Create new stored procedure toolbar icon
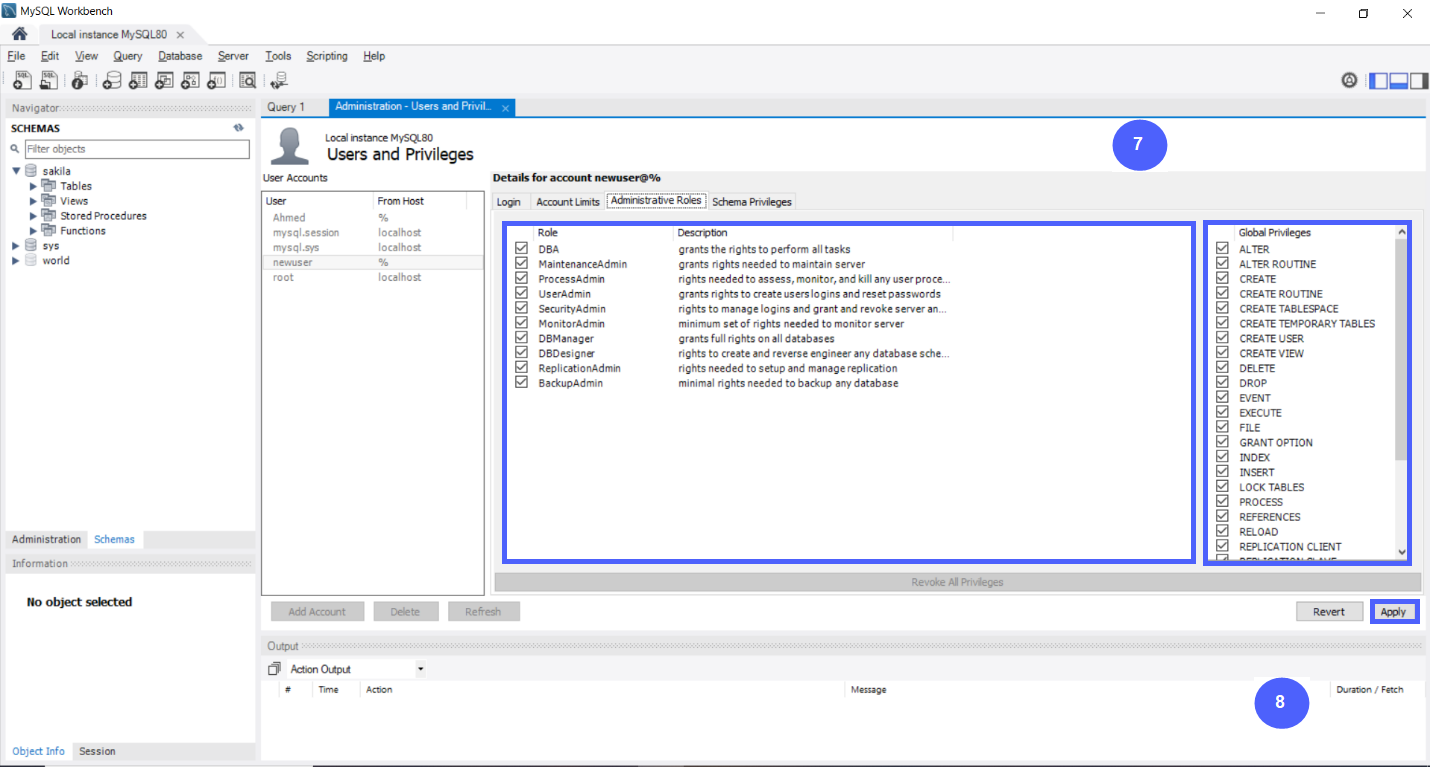The height and width of the screenshot is (767, 1430). click(x=190, y=80)
